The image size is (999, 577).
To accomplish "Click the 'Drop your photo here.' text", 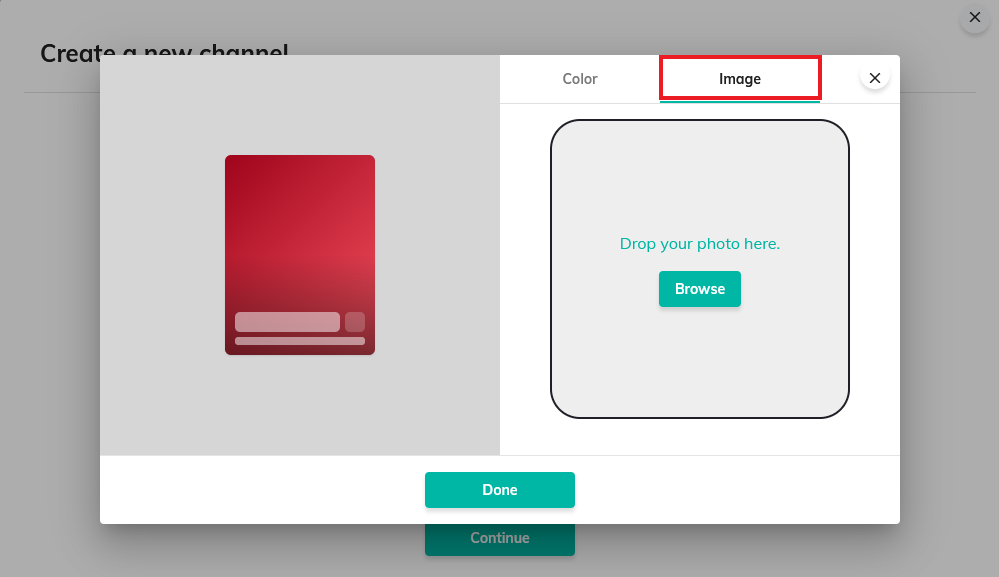I will coord(700,244).
